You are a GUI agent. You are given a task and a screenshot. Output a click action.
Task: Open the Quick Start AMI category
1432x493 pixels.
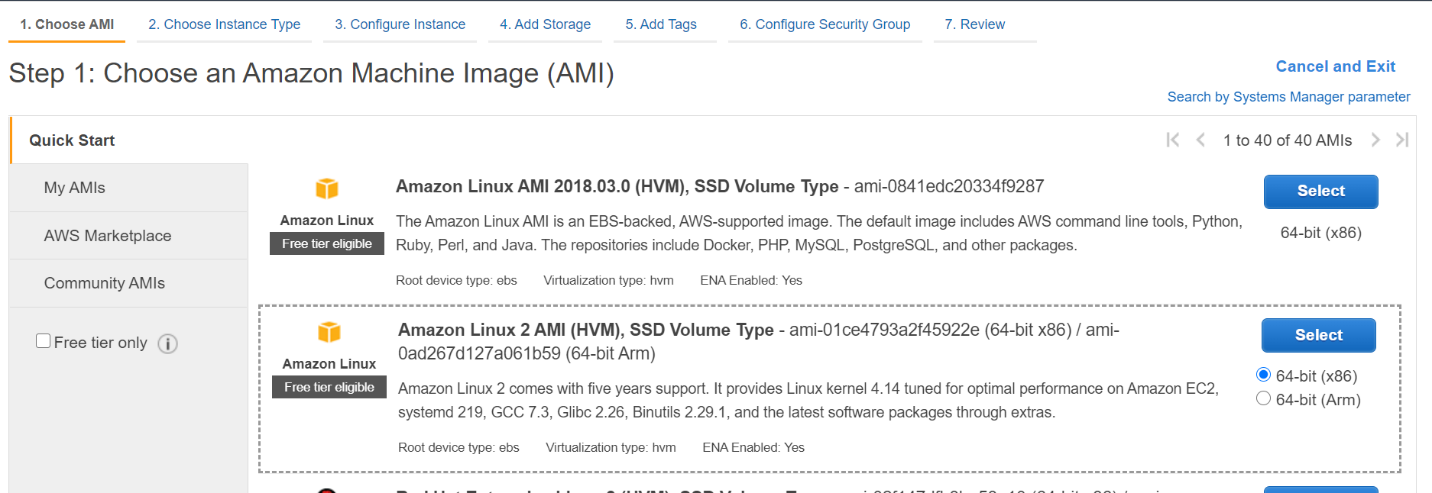(x=72, y=140)
